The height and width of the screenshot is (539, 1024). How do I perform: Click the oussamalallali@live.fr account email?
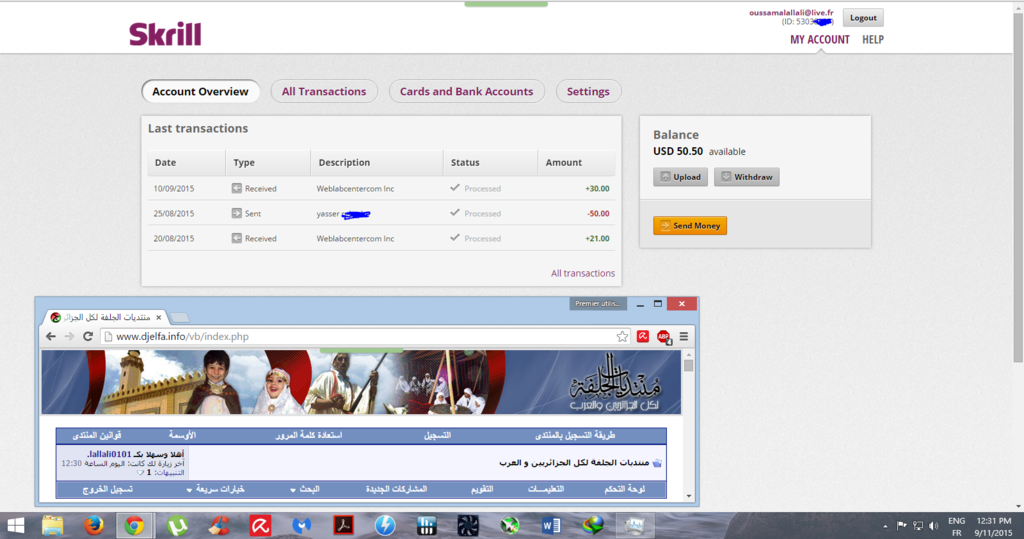point(791,12)
